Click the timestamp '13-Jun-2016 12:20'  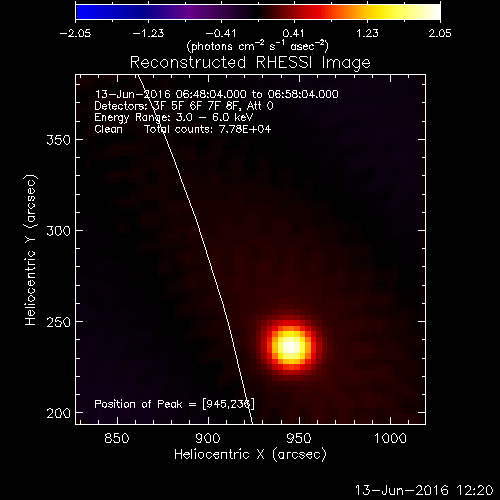[424, 490]
